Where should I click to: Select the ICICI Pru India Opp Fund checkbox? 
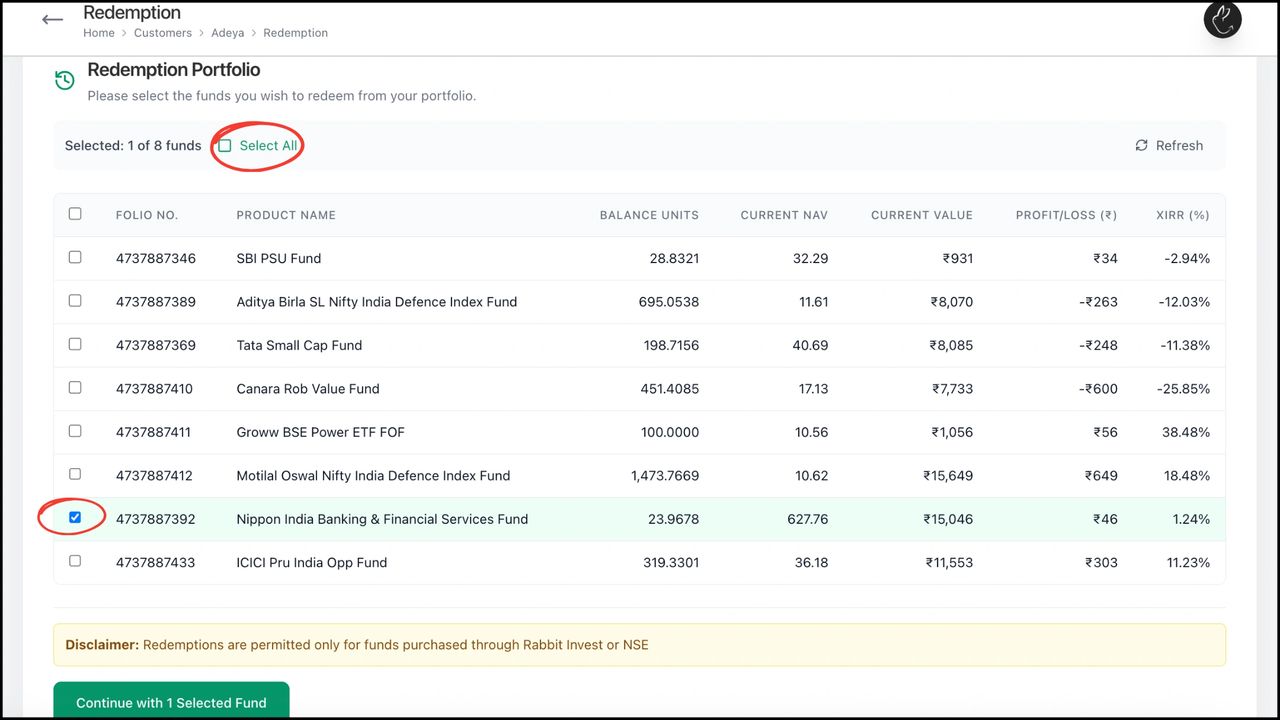click(x=75, y=561)
